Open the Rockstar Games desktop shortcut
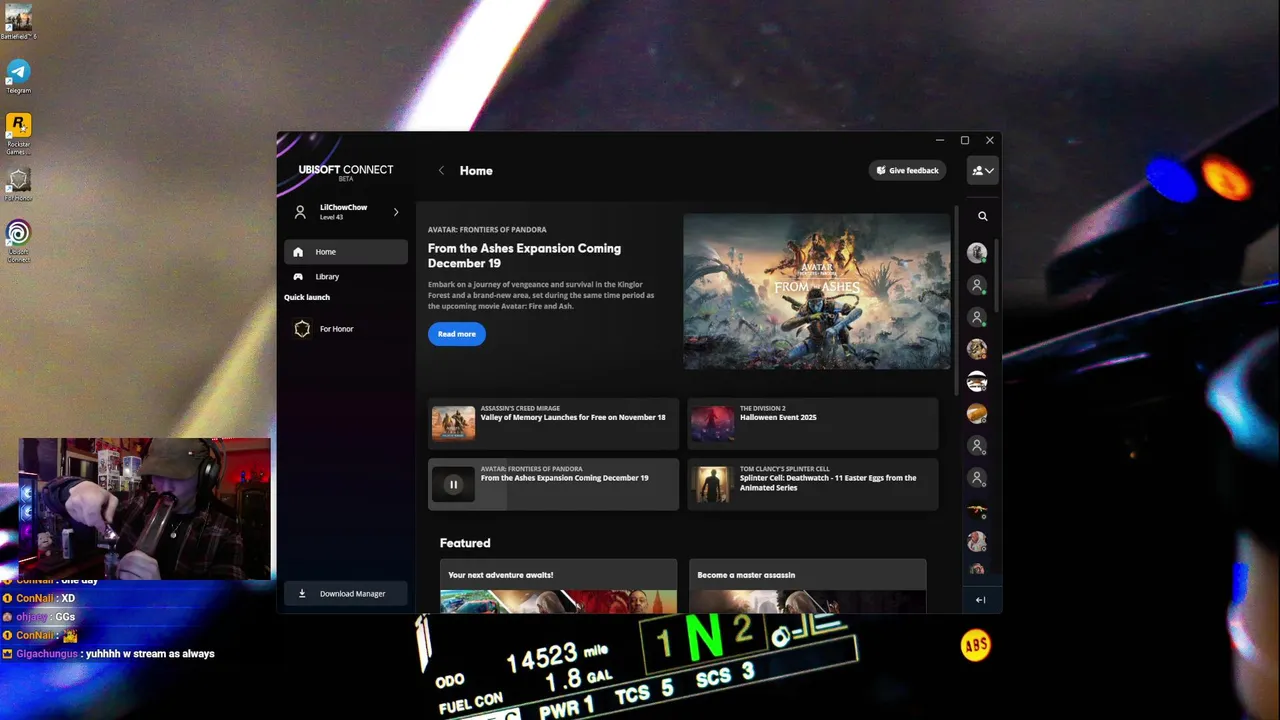The image size is (1280, 720). click(x=18, y=133)
